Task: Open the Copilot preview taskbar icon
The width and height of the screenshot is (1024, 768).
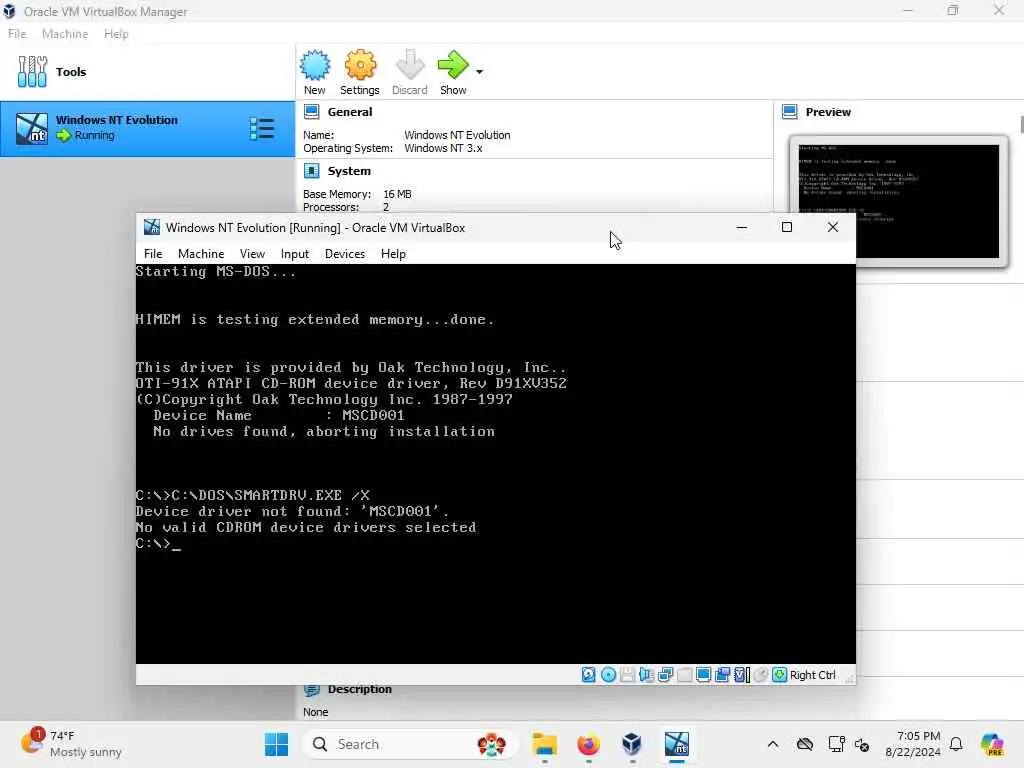Action: (992, 744)
